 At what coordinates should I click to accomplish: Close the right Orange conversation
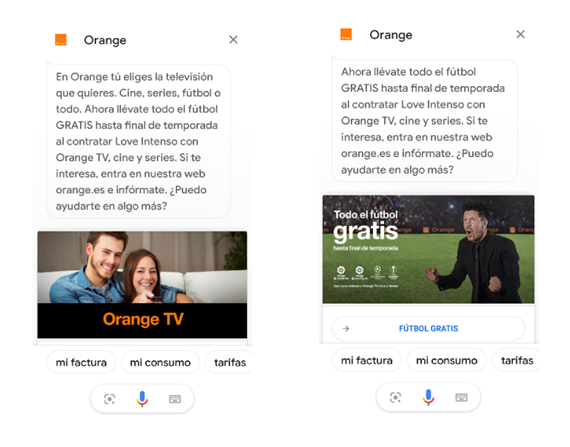pos(521,34)
